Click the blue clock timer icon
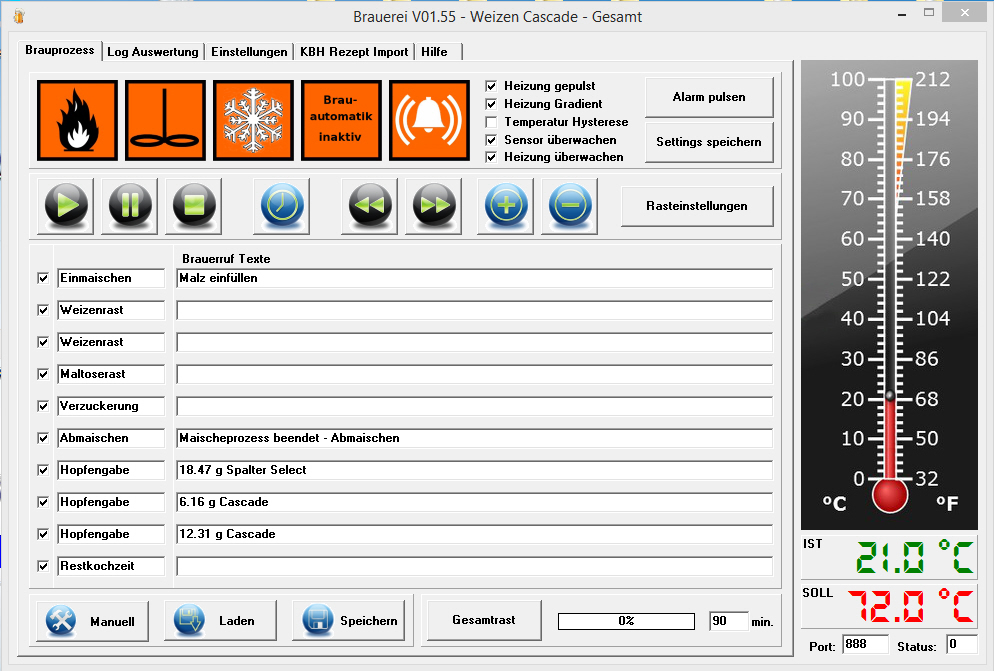 [x=282, y=206]
